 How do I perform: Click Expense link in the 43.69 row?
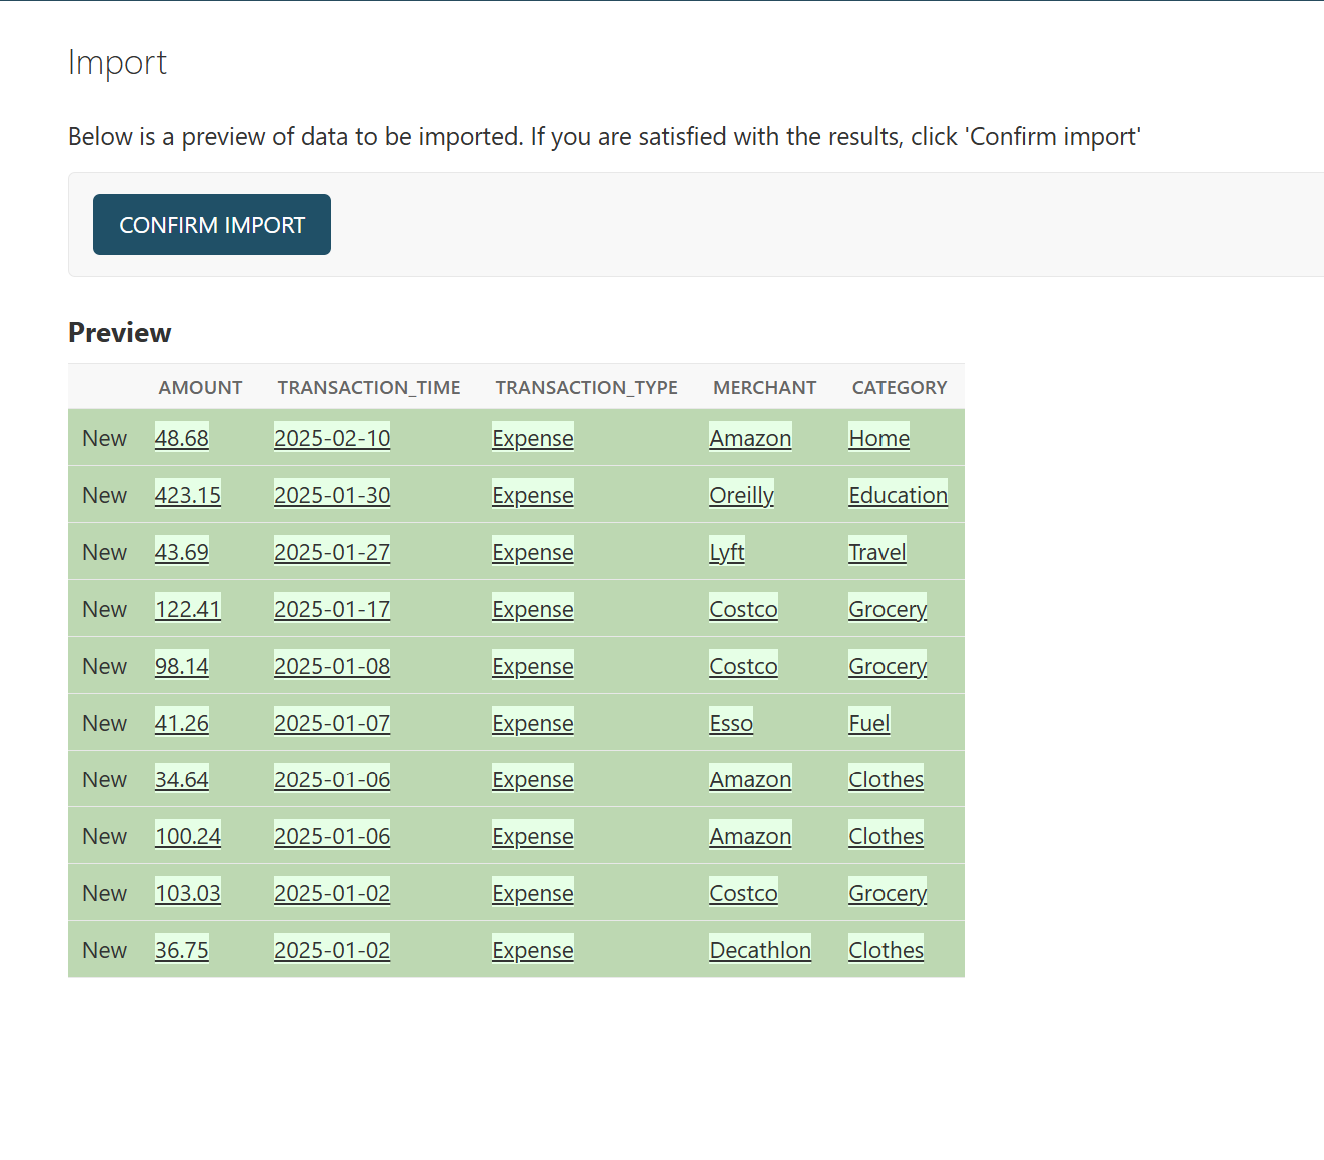pos(533,552)
